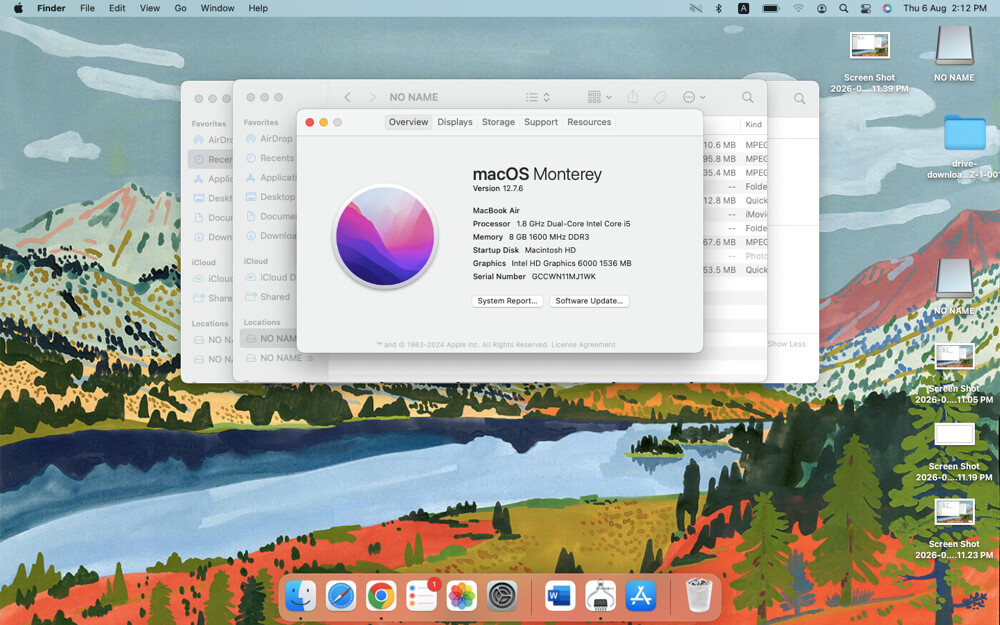Viewport: 1000px width, 625px height.
Task: Click the date and time in menu bar
Action: (945, 8)
